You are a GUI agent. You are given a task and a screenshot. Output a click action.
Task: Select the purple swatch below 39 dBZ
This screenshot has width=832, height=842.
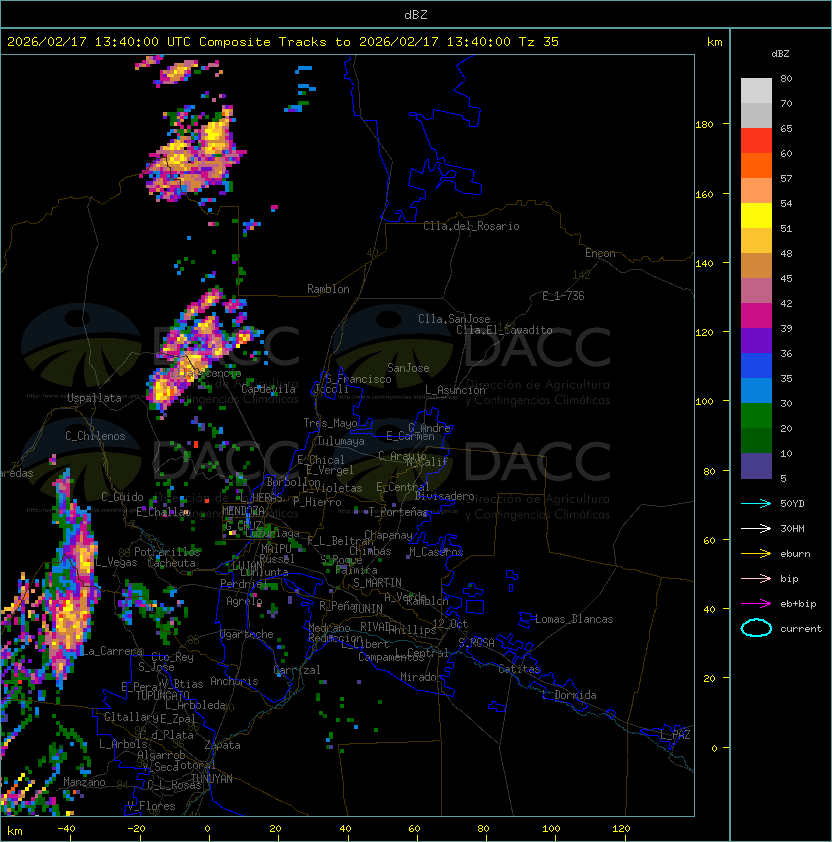point(756,340)
